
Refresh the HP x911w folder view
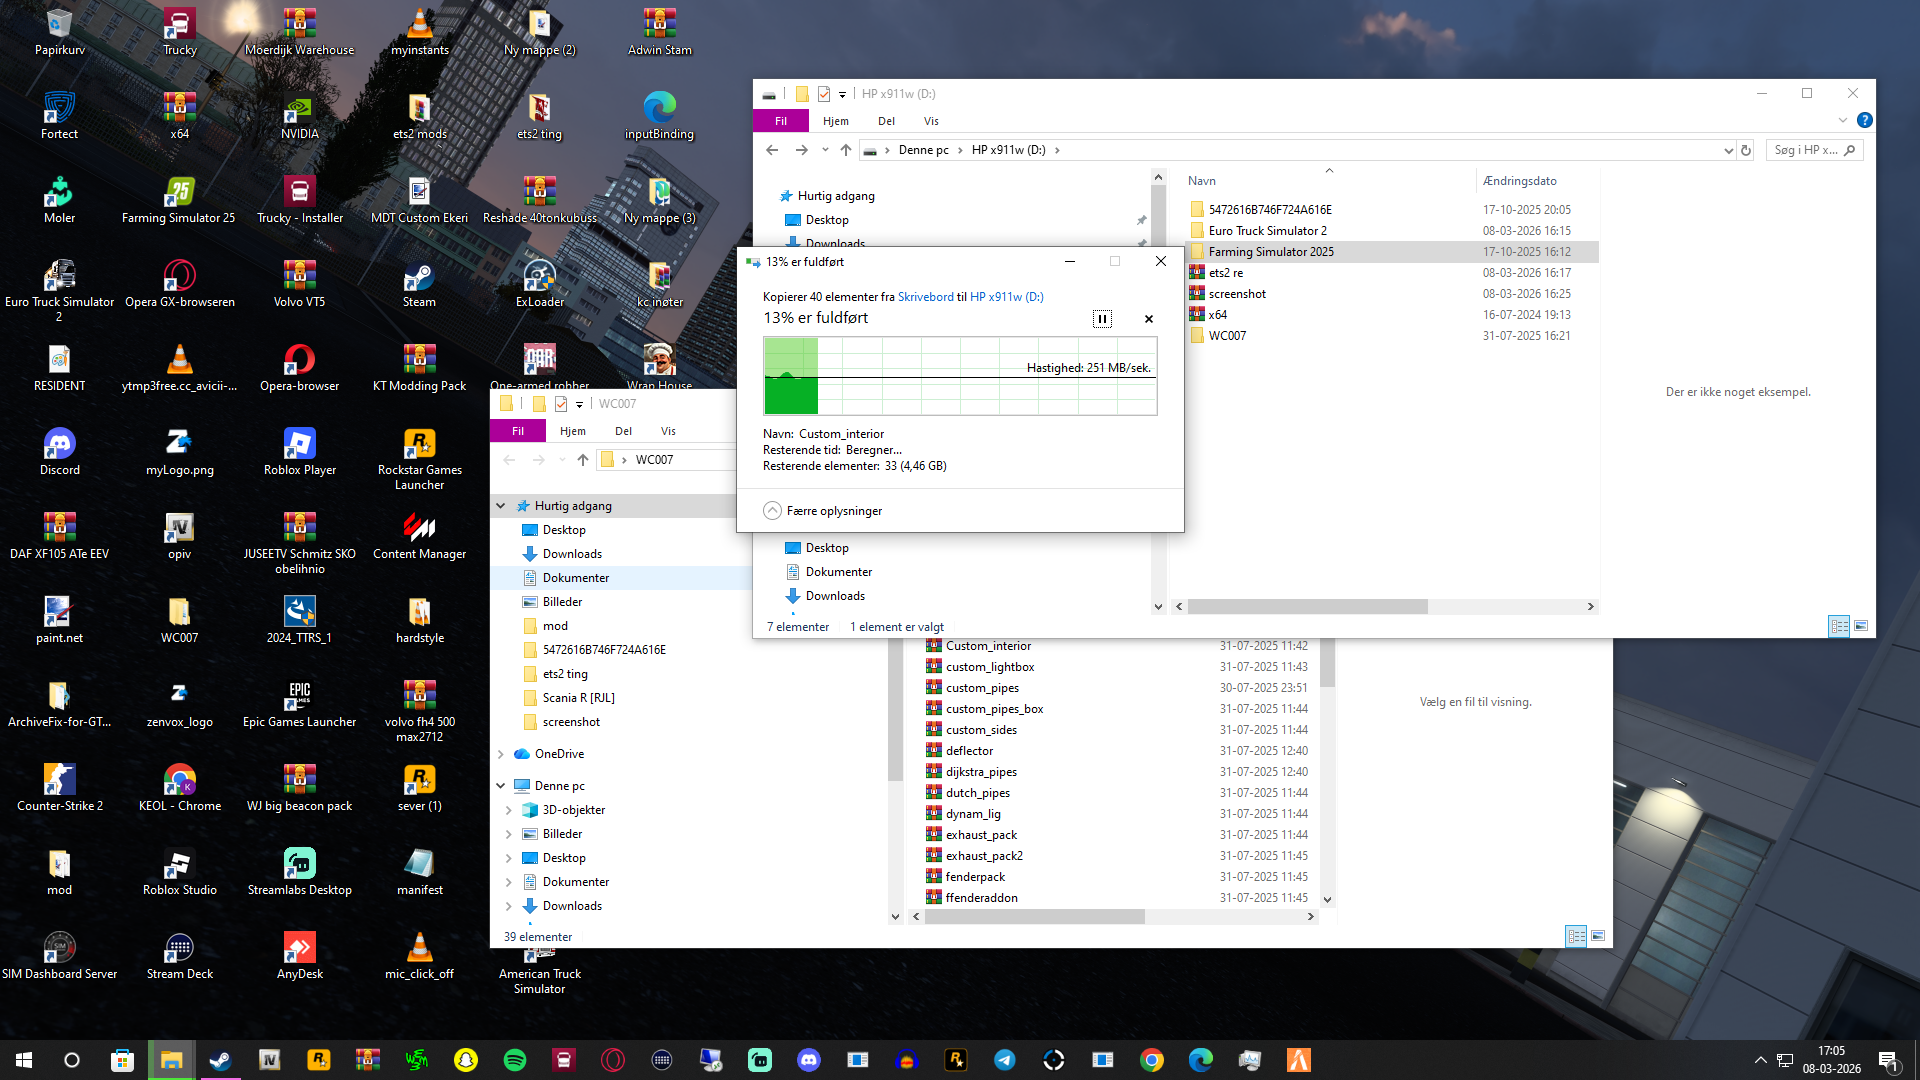coord(1746,150)
